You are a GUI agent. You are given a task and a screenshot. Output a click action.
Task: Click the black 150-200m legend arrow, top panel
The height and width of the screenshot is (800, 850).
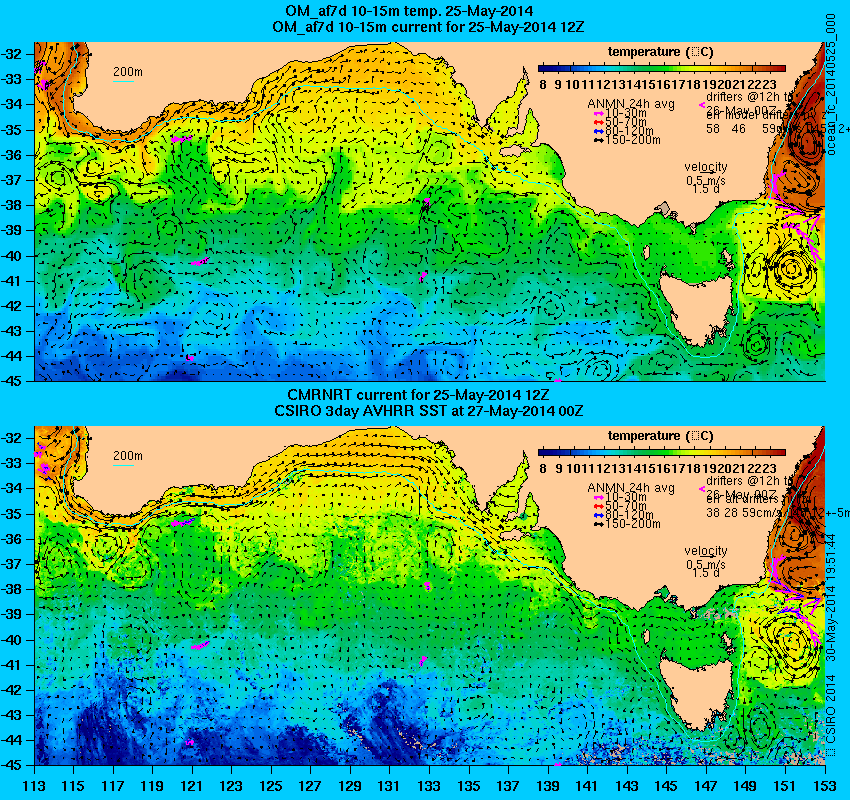click(598, 140)
